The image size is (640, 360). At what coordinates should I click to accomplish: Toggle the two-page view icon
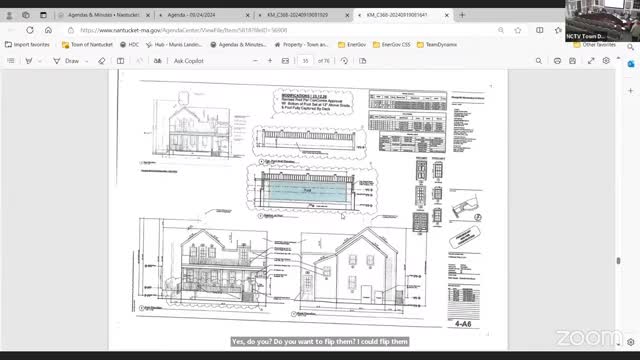362,61
